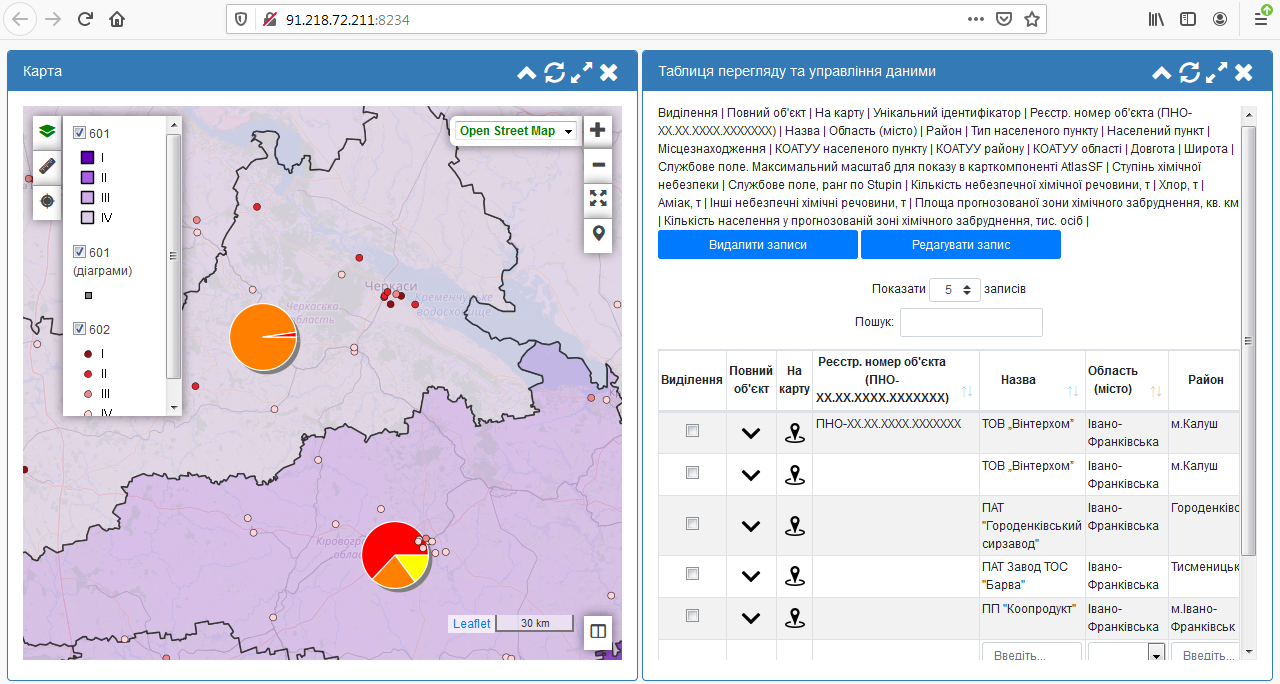Uncheck the 601 layer checkbox
This screenshot has width=1280, height=684.
click(x=80, y=133)
